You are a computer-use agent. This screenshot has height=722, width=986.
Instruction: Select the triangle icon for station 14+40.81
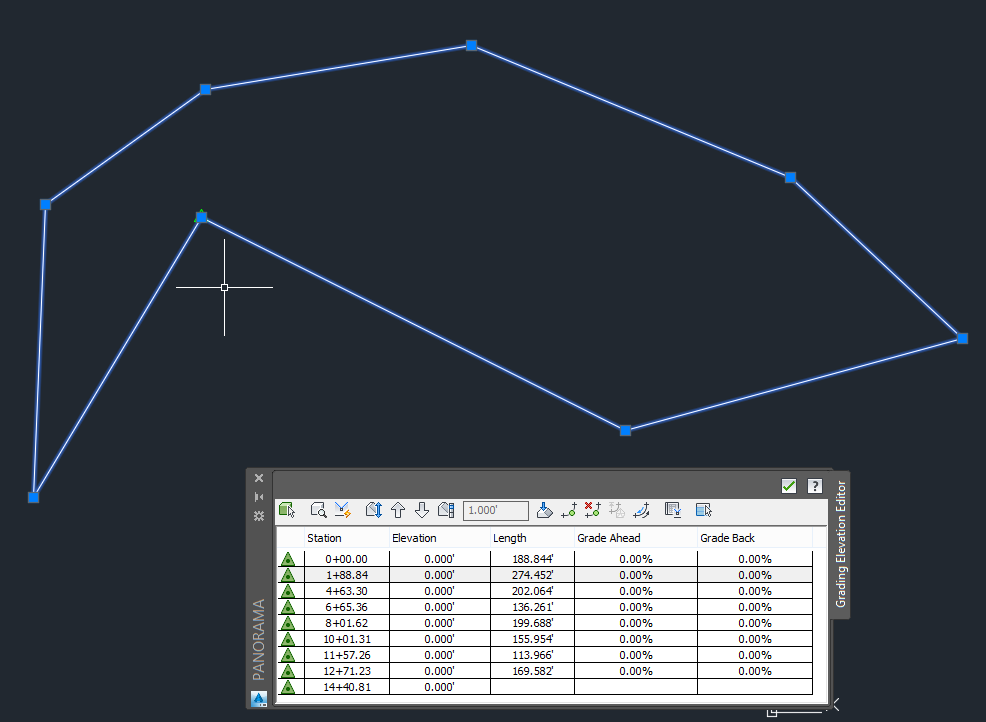[x=288, y=687]
